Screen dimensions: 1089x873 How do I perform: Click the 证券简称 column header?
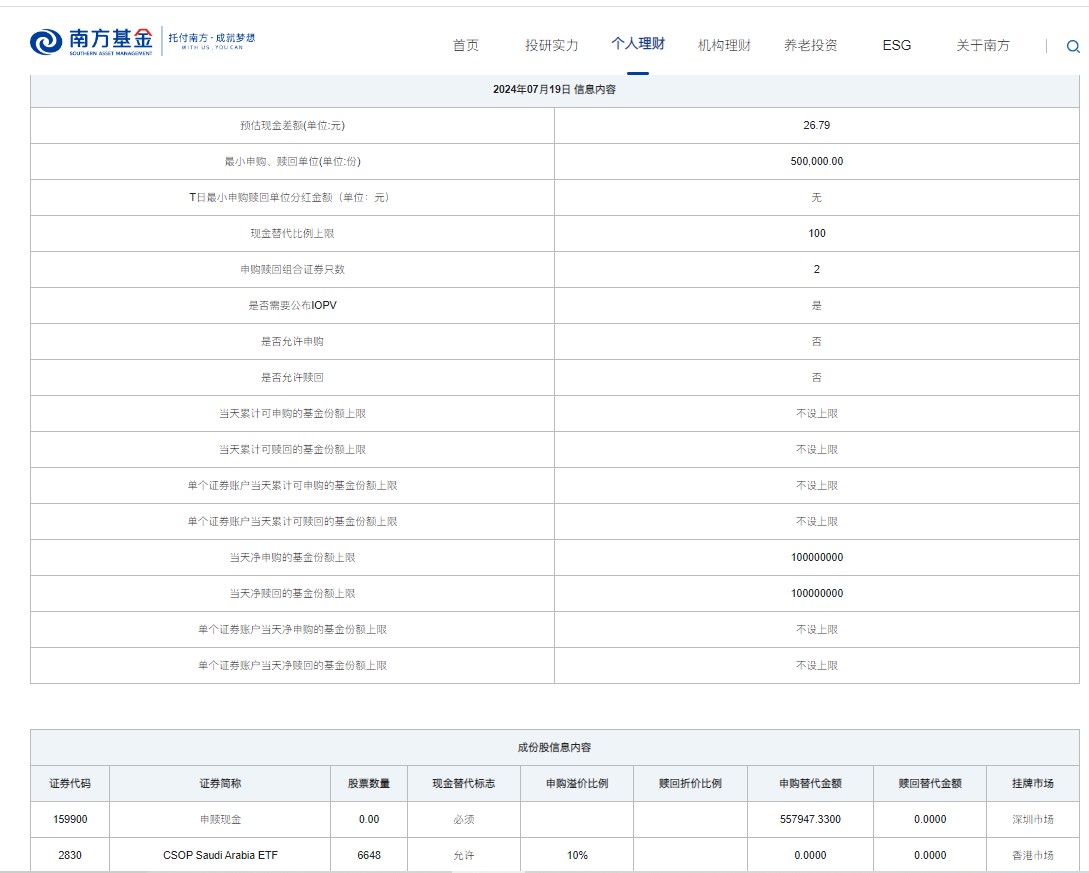[x=220, y=784]
